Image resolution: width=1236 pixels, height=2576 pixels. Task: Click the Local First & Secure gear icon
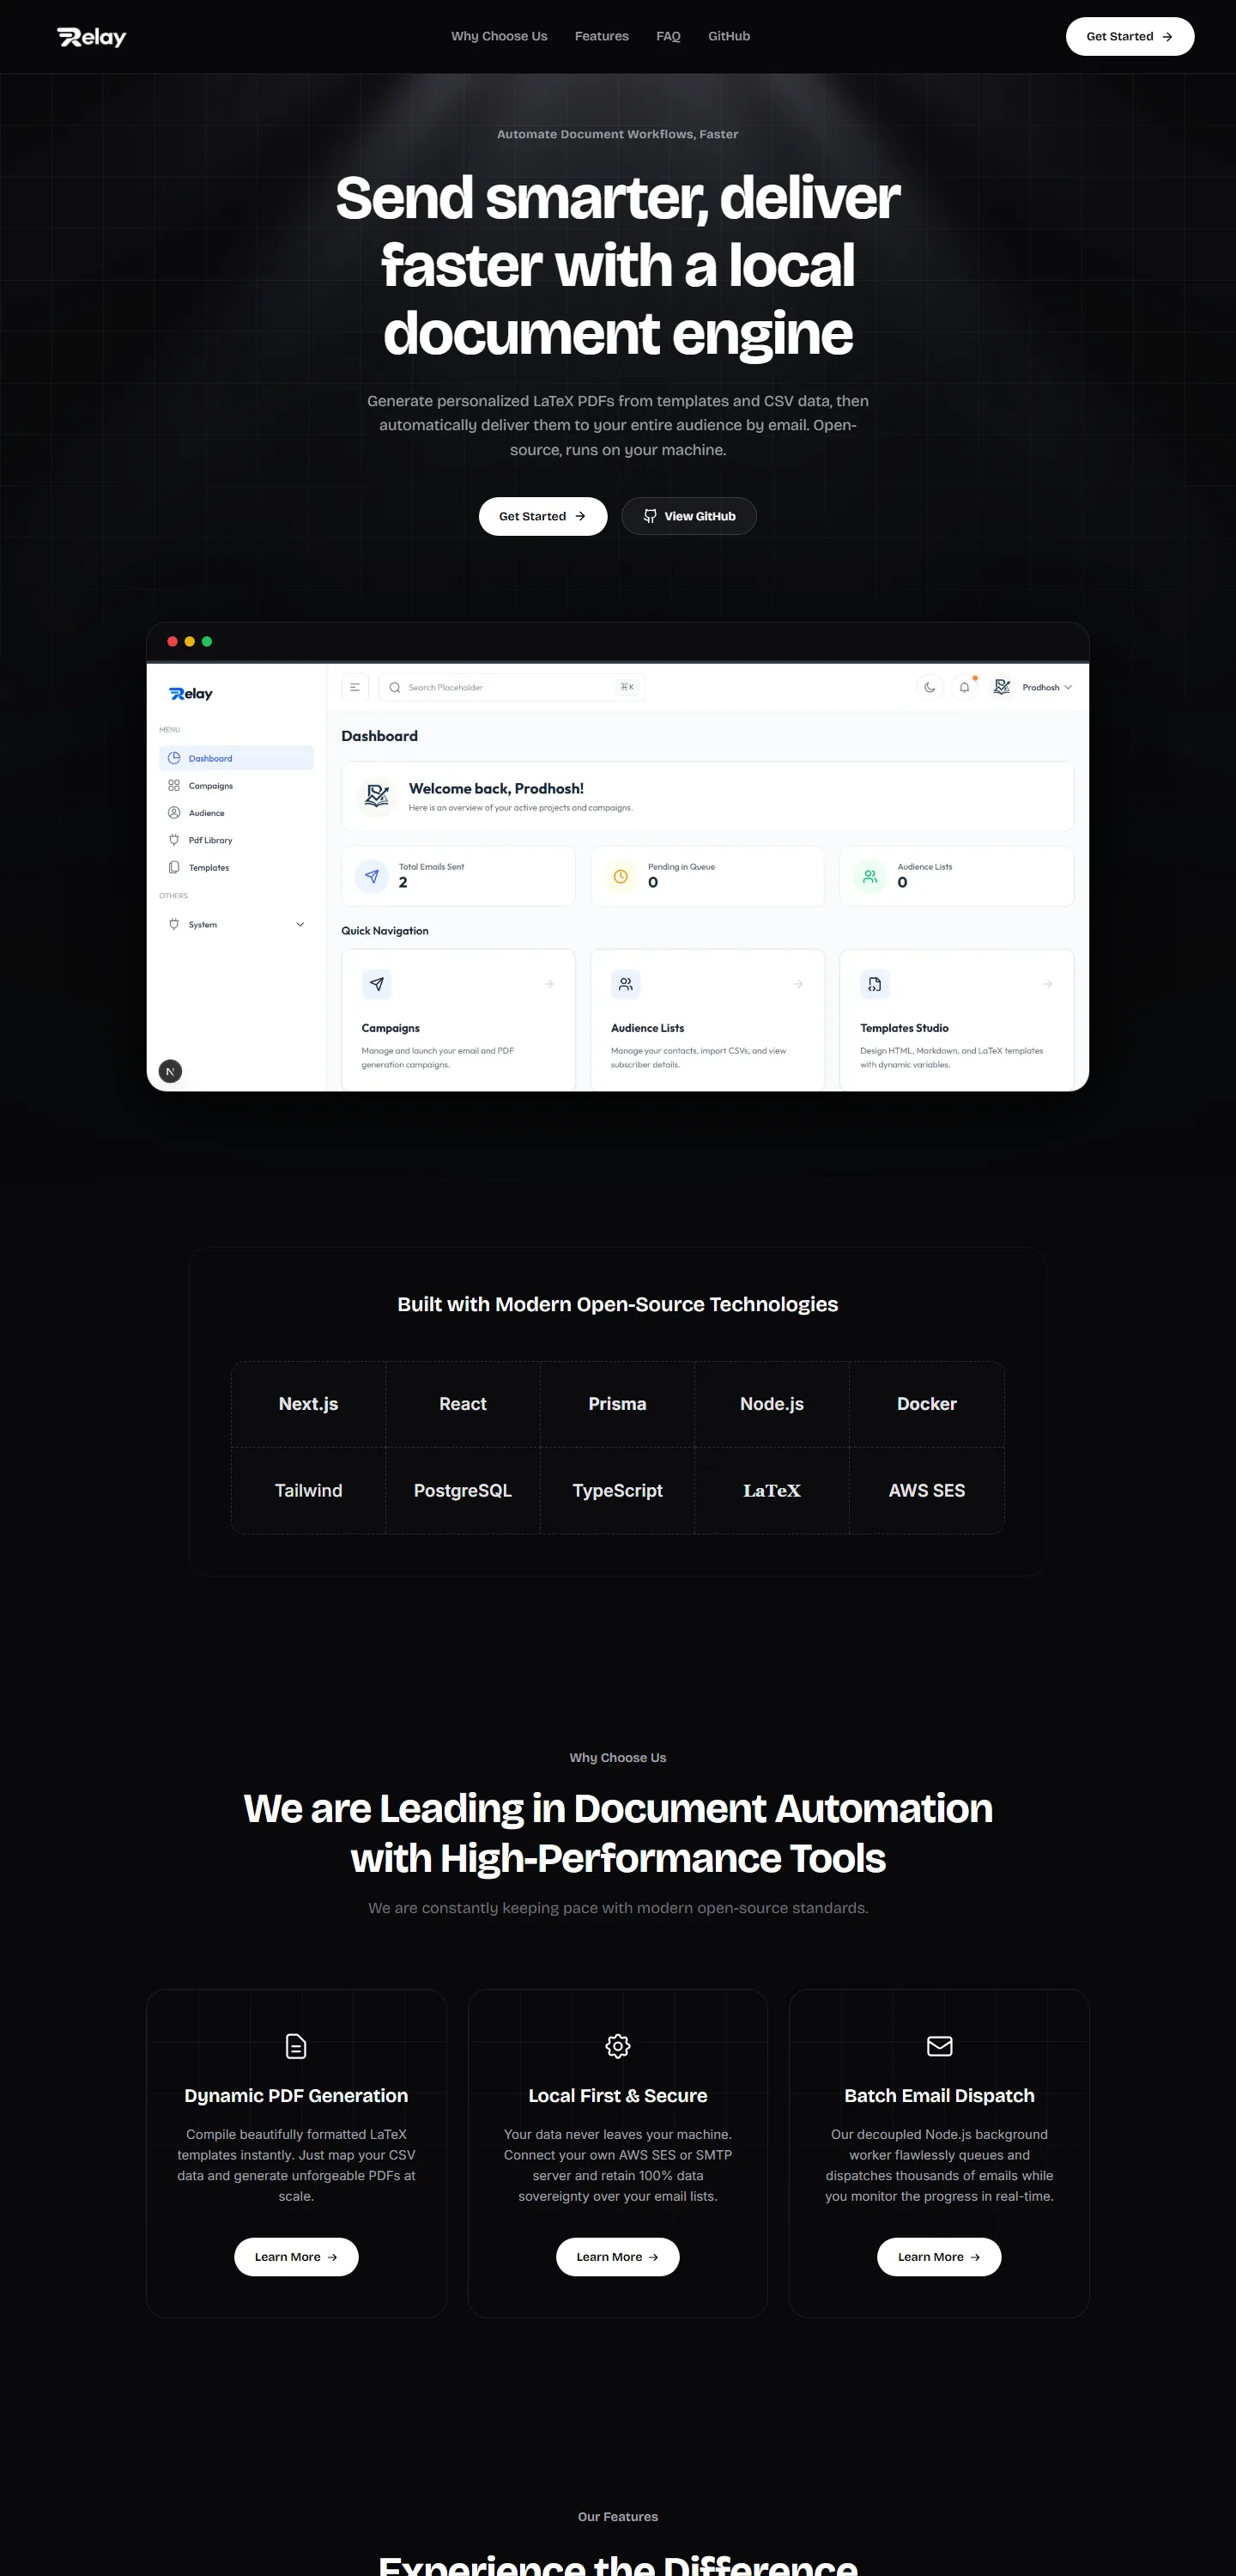pos(618,2046)
